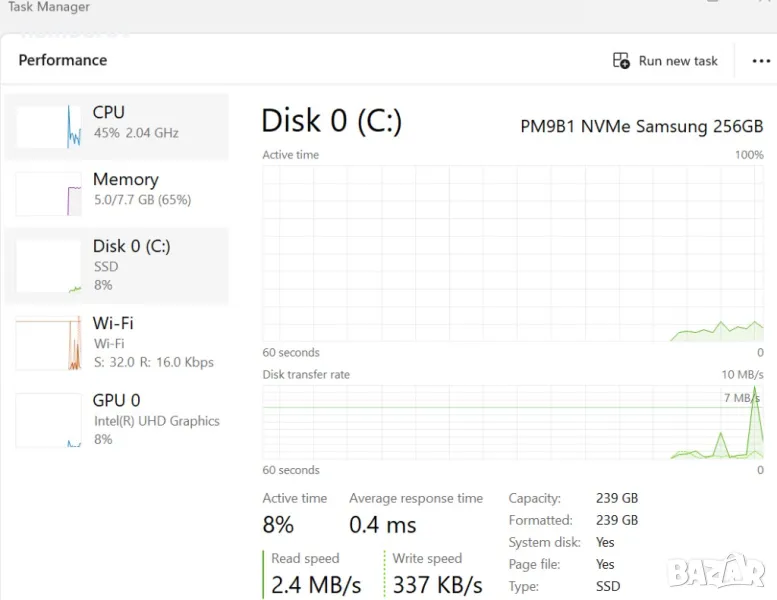Click the CPU mini usage graph
Image resolution: width=777 pixels, height=600 pixels.
coord(48,127)
